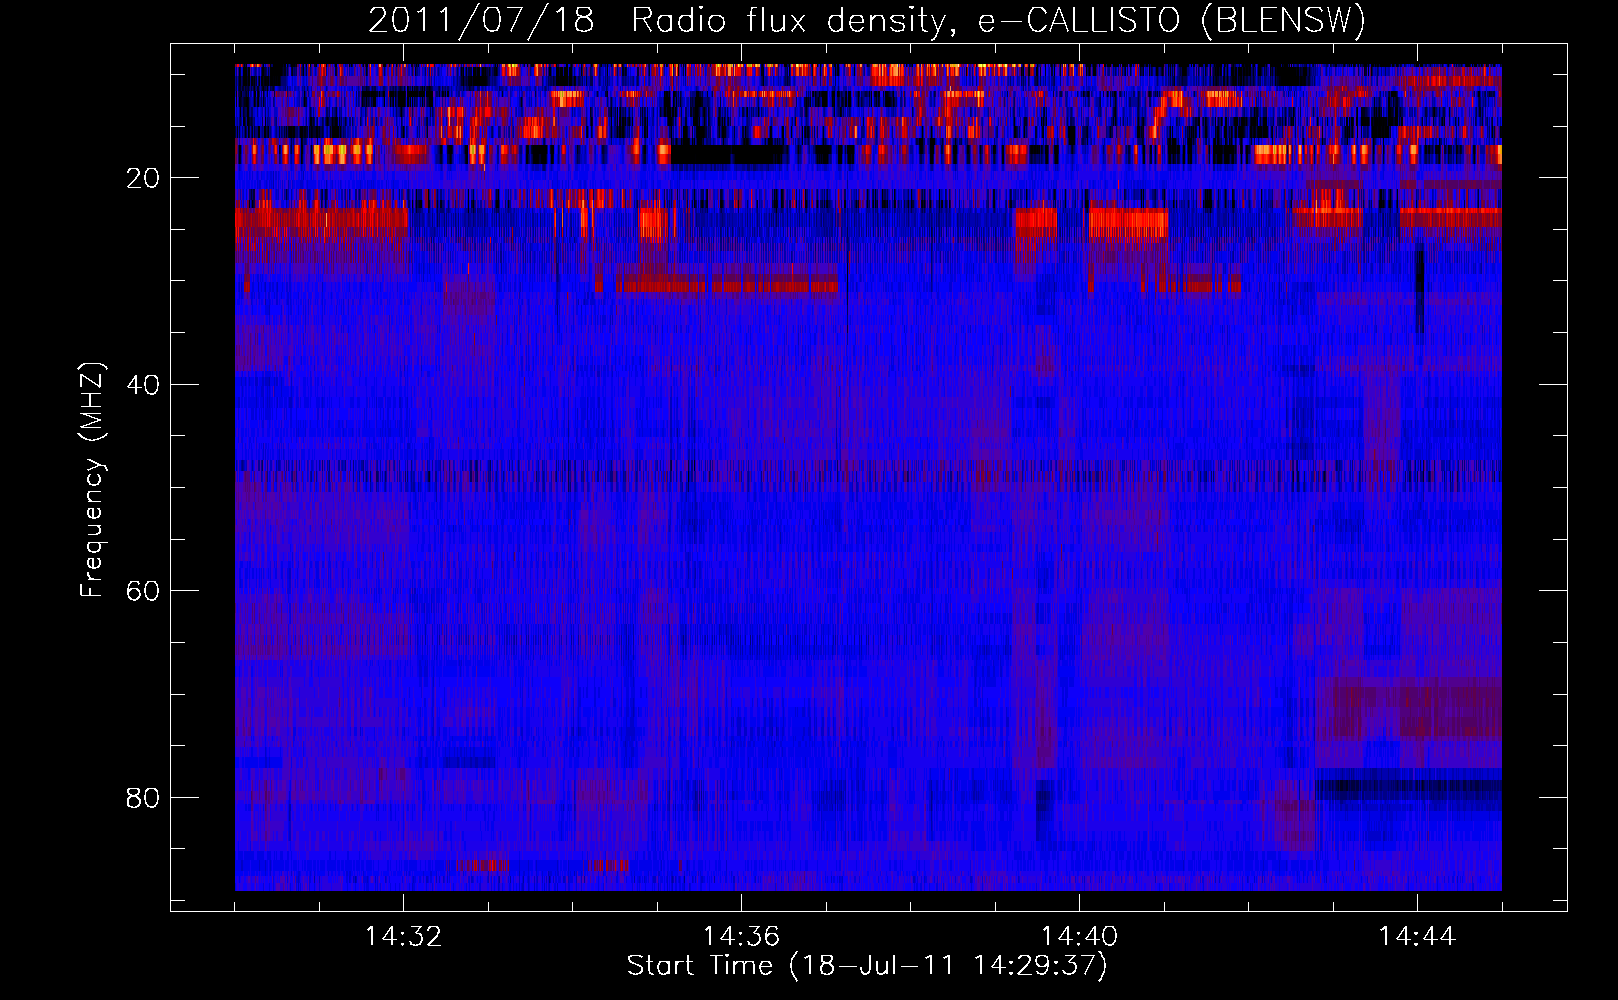Click the 'Frequency (MHZ)' y-axis label
The width and height of the screenshot is (1618, 1000).
[x=92, y=480]
